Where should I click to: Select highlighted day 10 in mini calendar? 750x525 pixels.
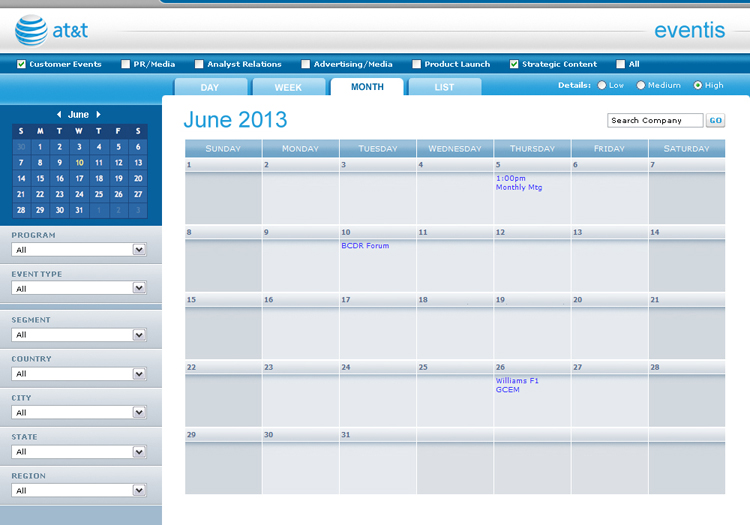79,163
